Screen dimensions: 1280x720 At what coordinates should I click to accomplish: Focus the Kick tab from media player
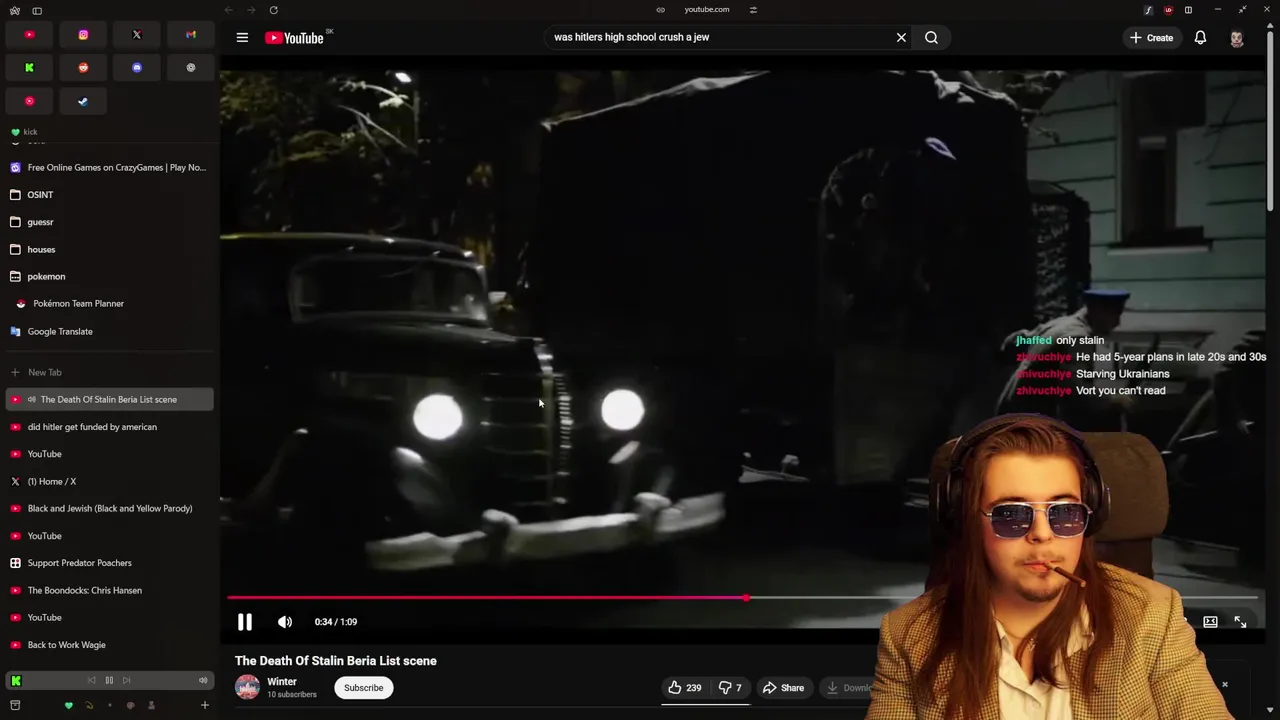point(16,681)
